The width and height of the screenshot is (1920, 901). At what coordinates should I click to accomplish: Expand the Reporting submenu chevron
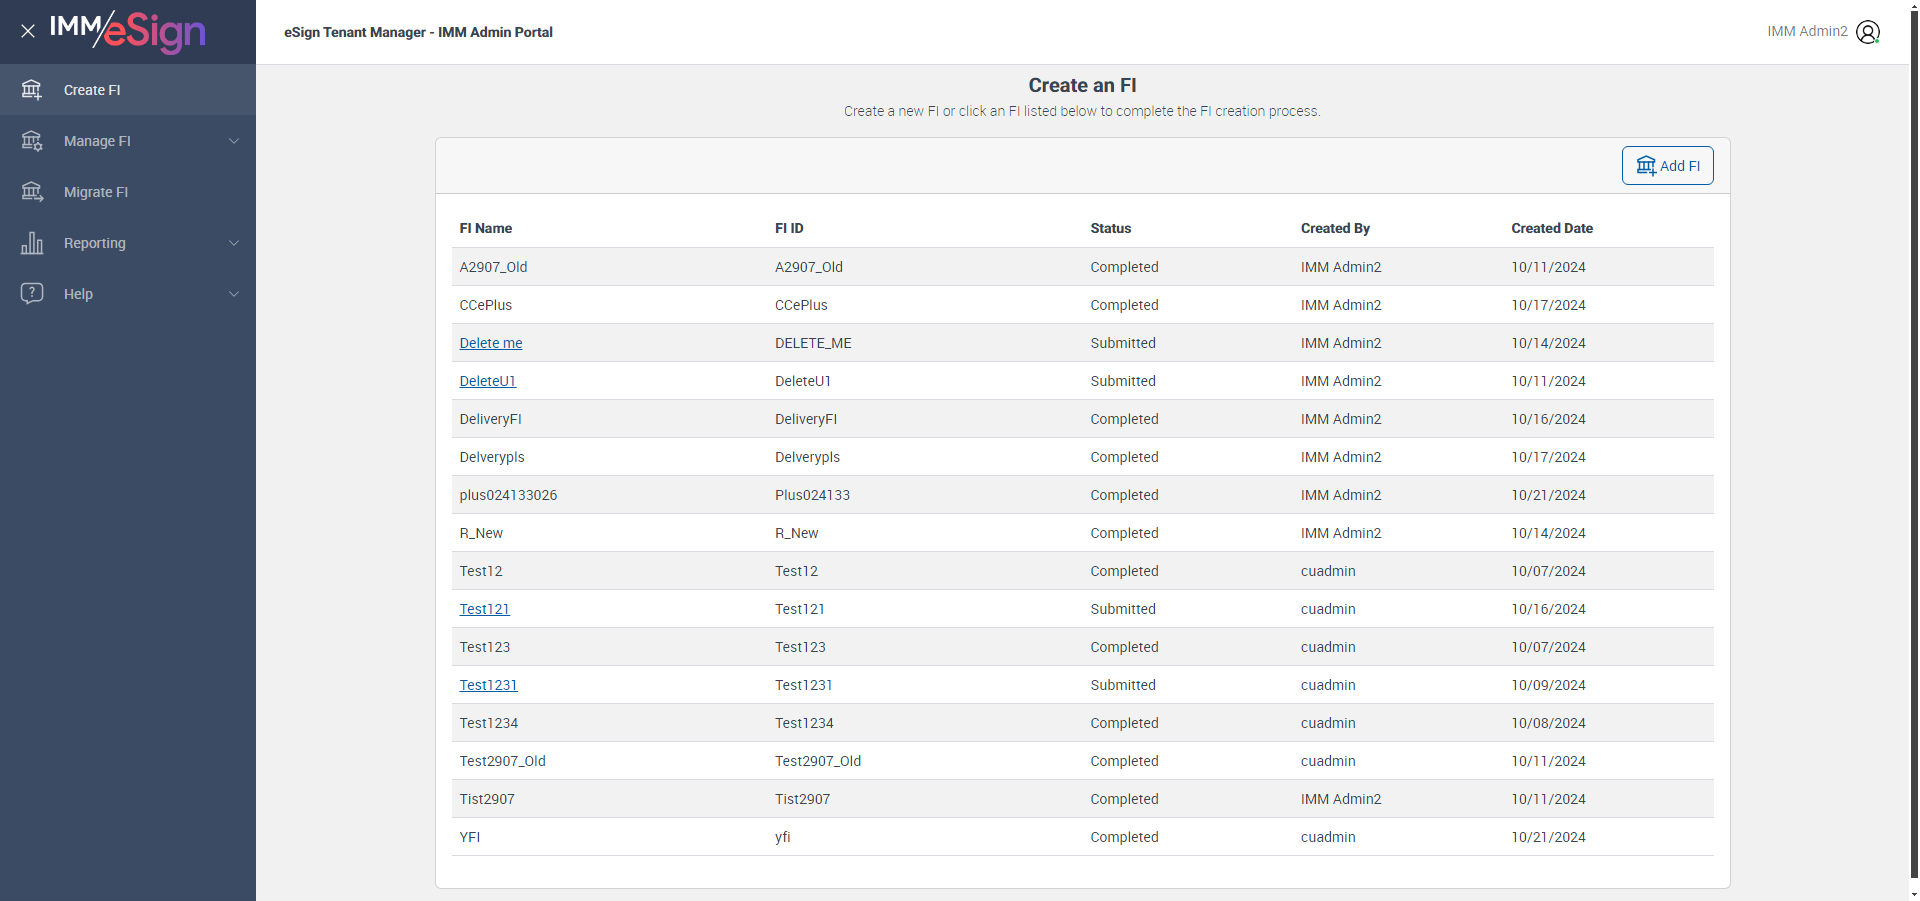pos(234,243)
